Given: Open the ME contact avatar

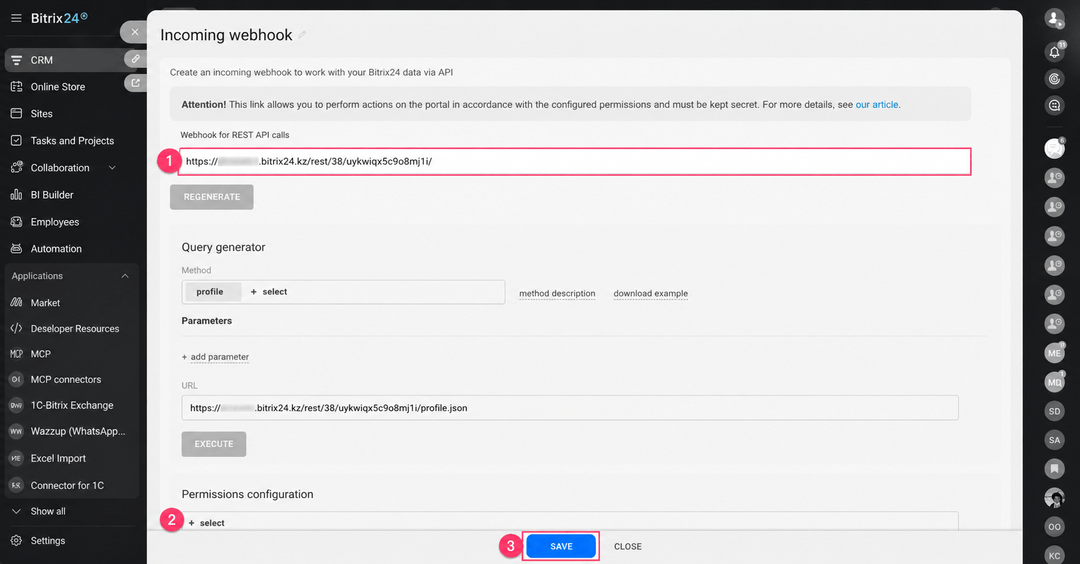Looking at the screenshot, I should pyautogui.click(x=1055, y=353).
